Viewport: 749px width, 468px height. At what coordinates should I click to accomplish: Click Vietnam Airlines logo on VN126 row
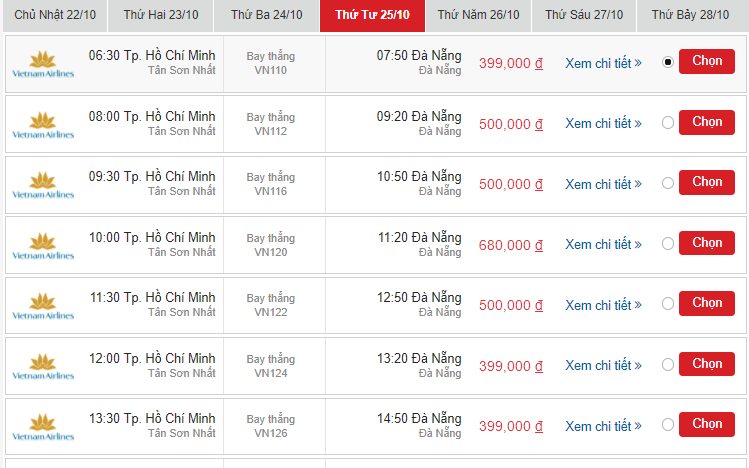tap(43, 427)
